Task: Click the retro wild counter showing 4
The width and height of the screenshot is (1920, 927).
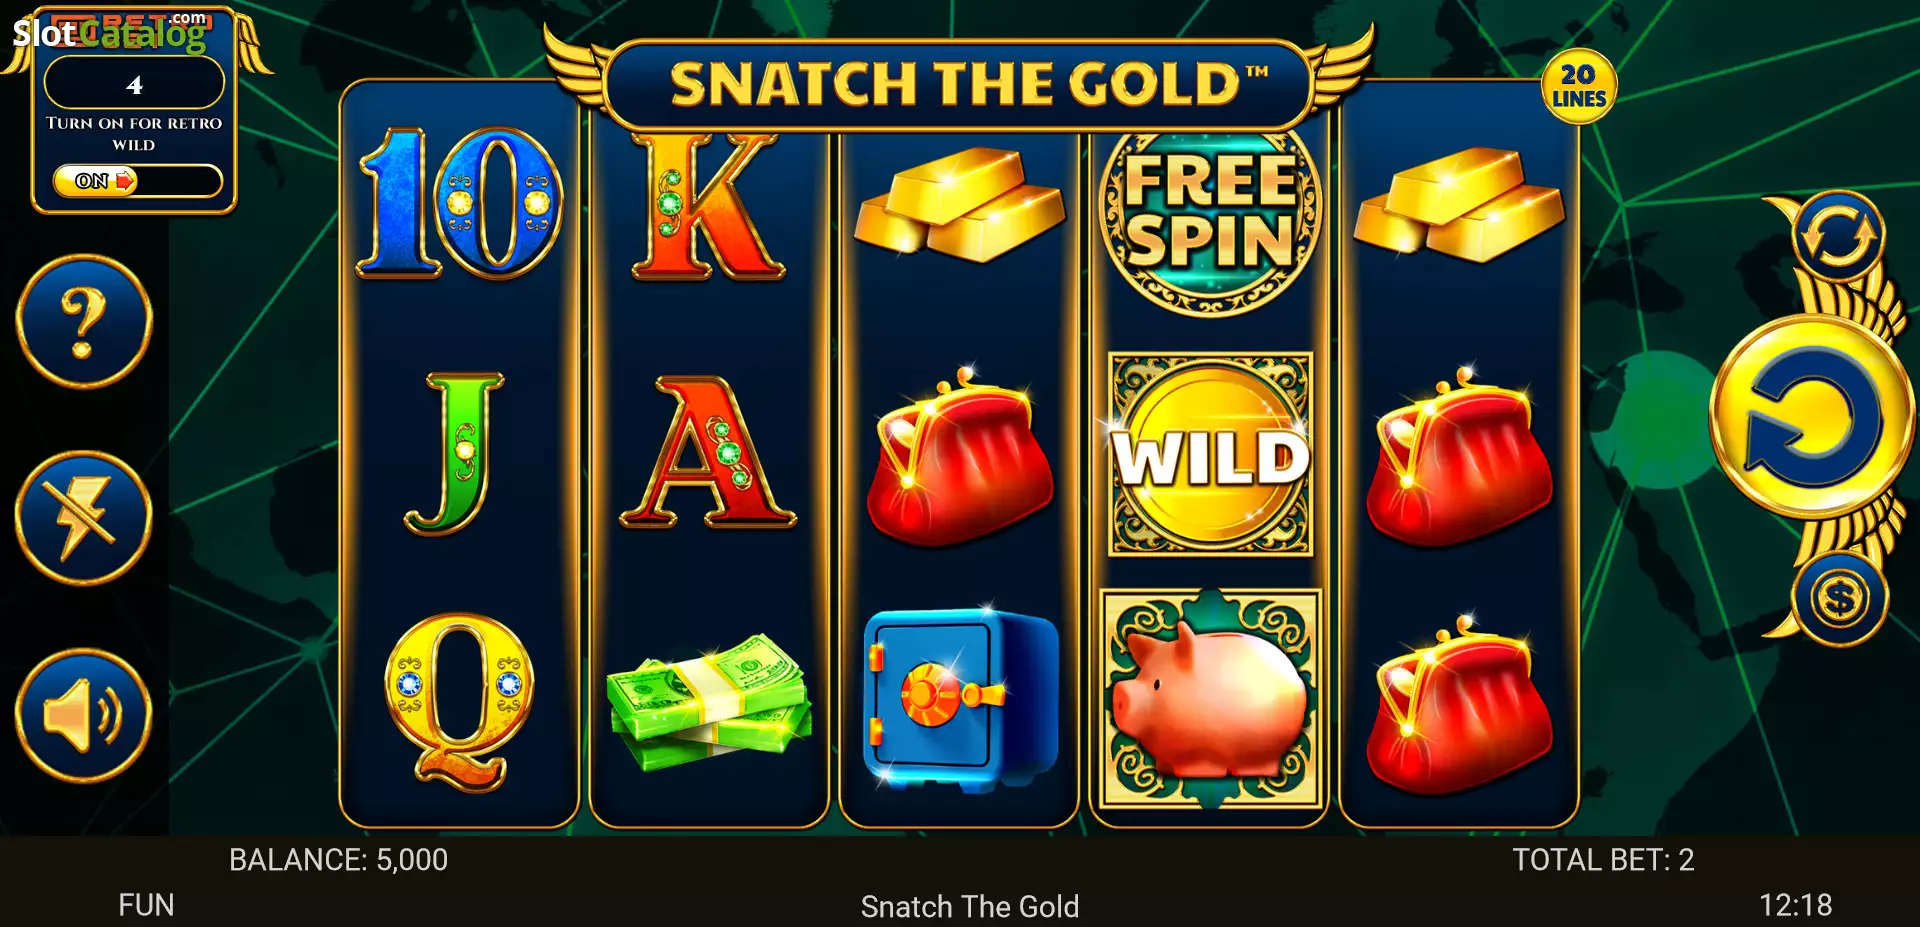Action: pos(134,83)
